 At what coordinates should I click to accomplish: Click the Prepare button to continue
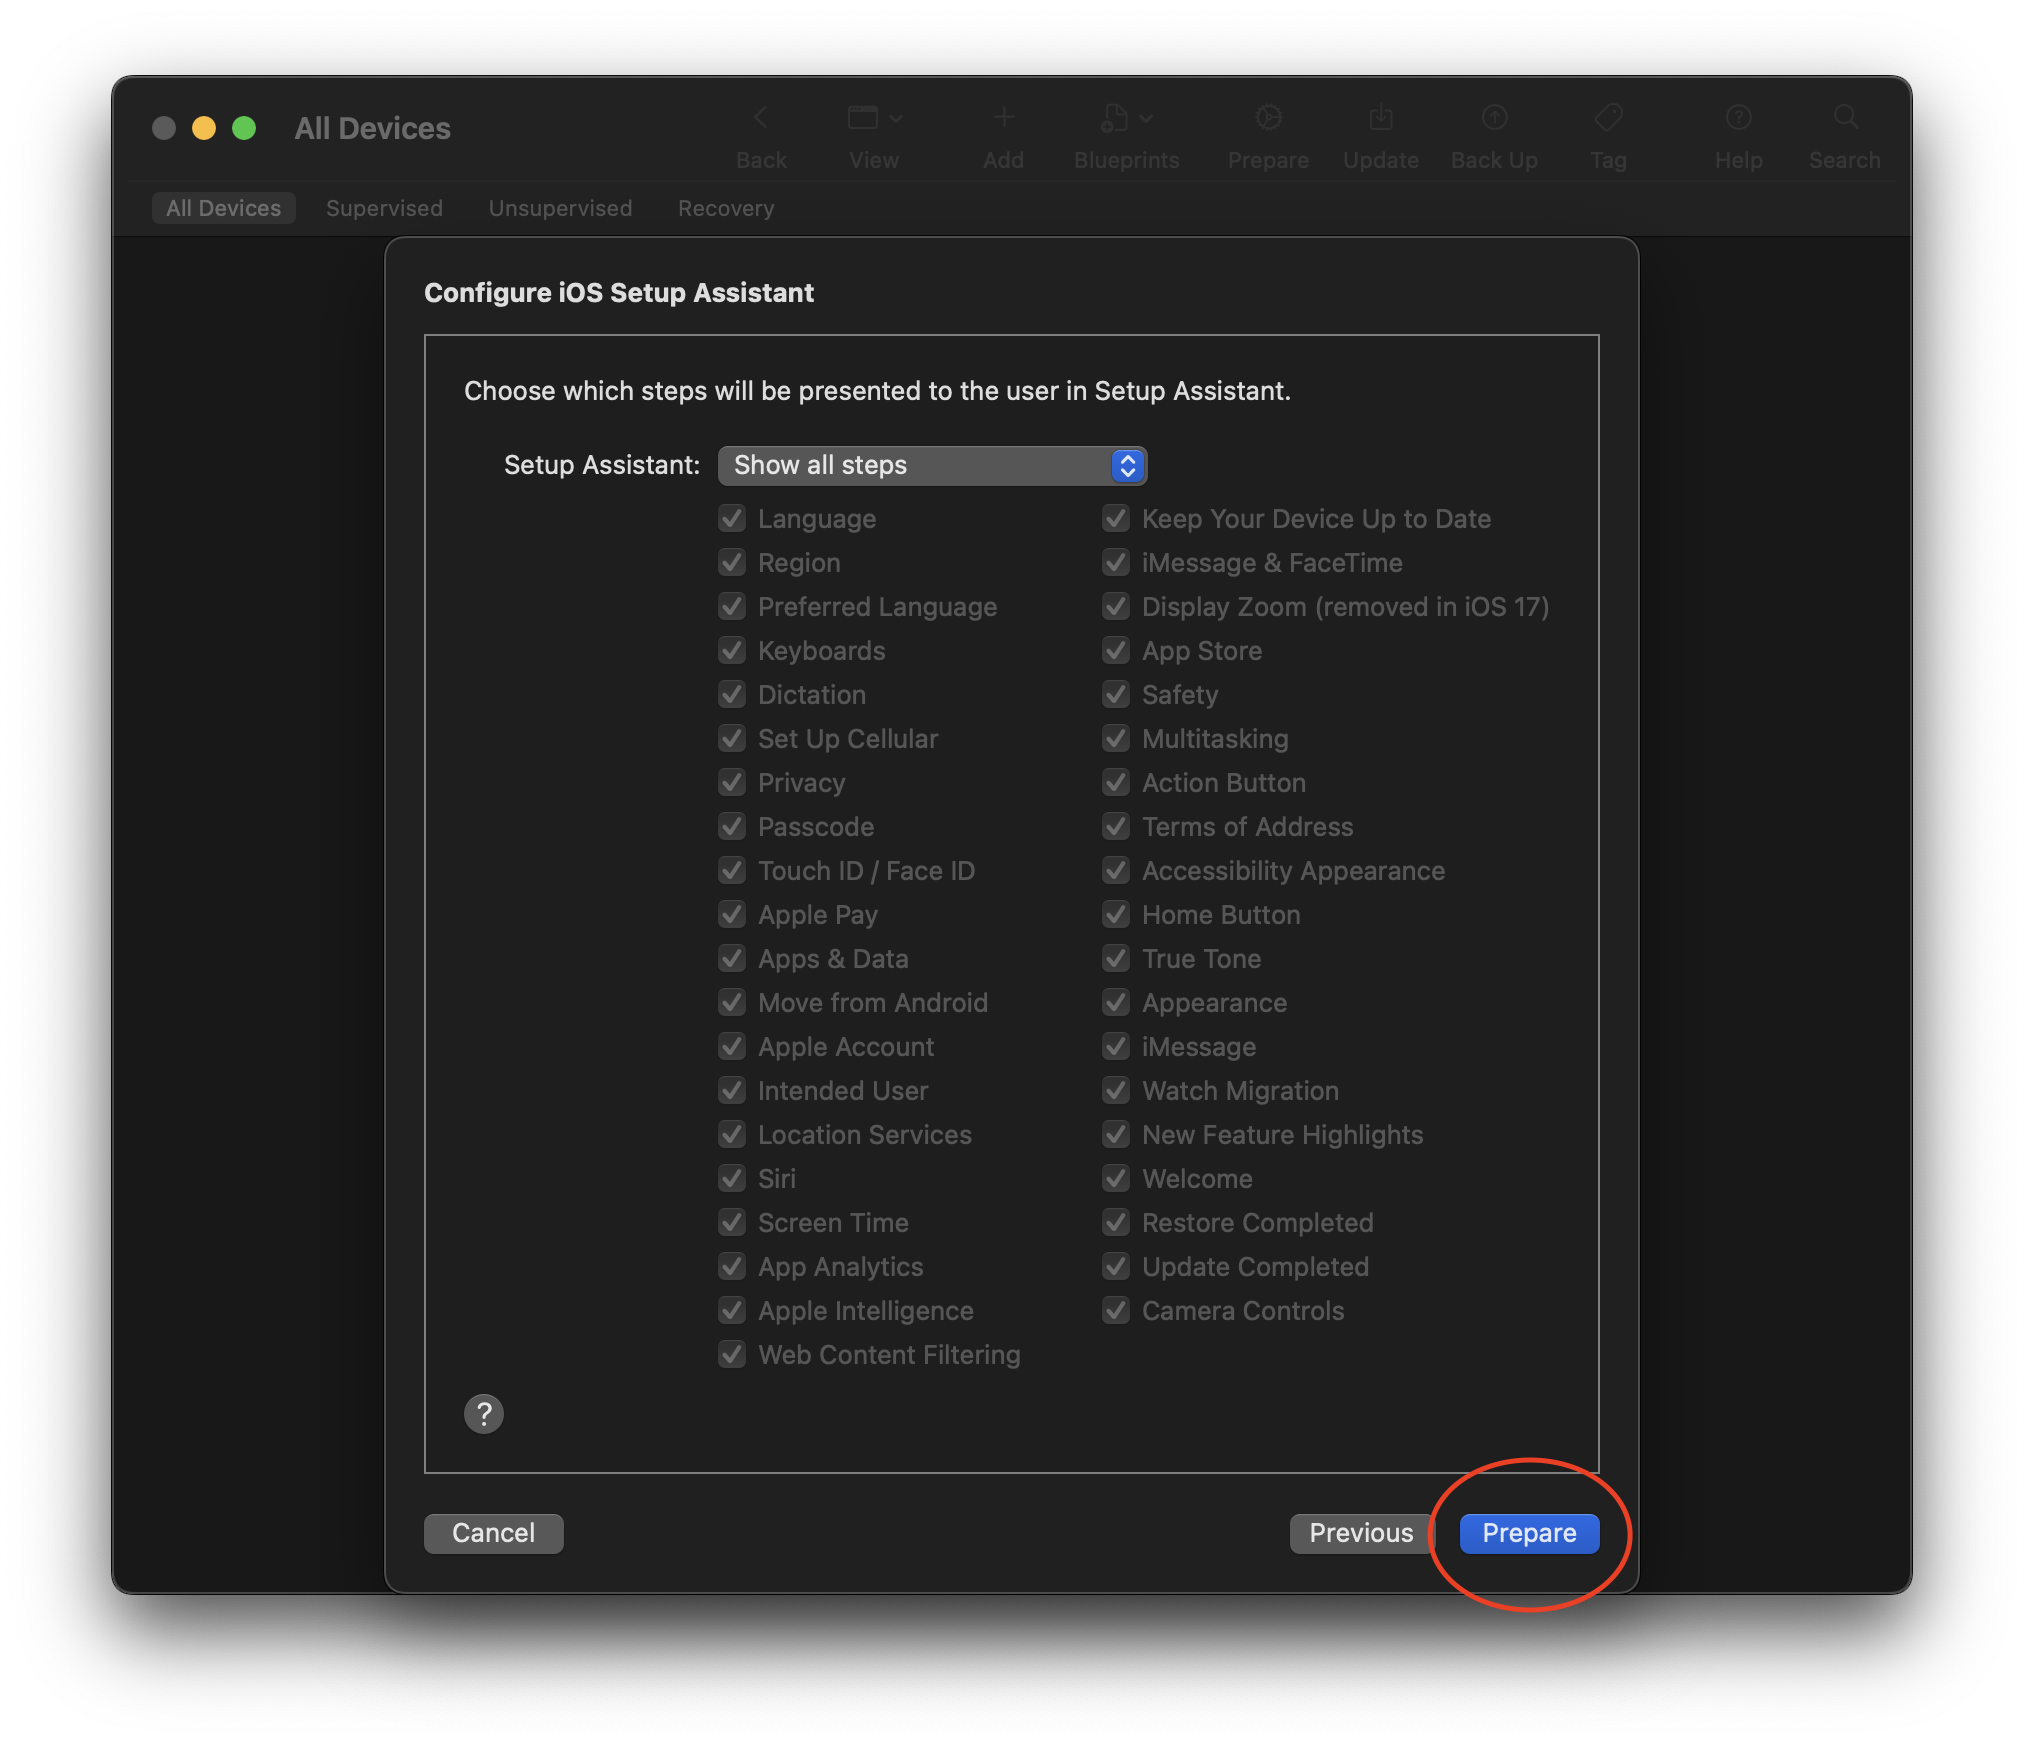[x=1528, y=1533]
